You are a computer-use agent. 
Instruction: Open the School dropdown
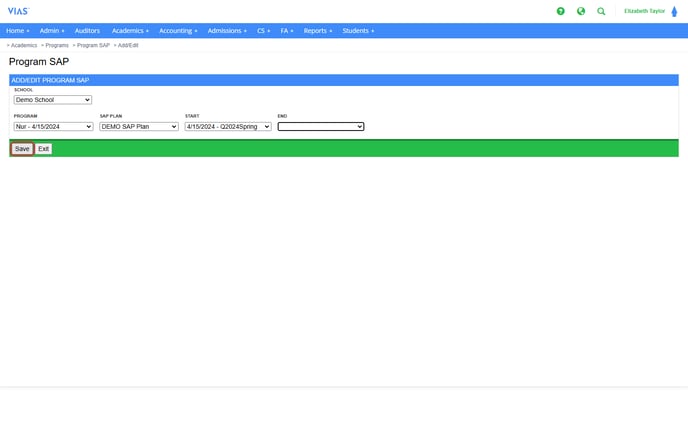(53, 100)
